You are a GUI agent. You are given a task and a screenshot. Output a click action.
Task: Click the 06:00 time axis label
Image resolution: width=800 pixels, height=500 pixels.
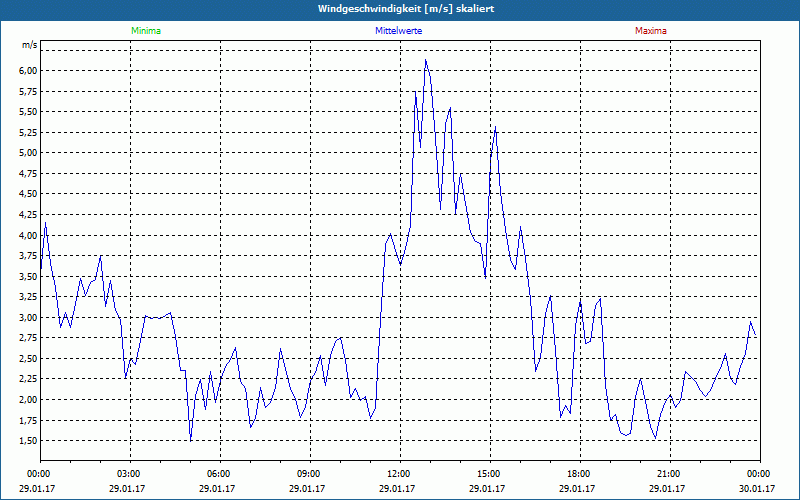point(220,474)
